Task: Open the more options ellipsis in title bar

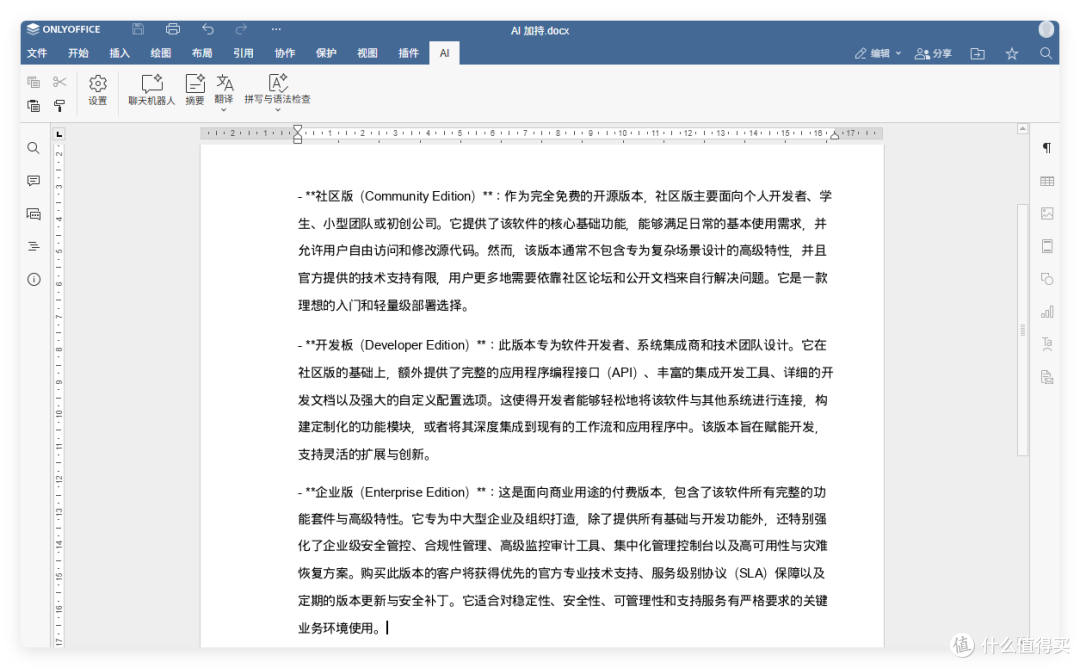Action: click(276, 29)
